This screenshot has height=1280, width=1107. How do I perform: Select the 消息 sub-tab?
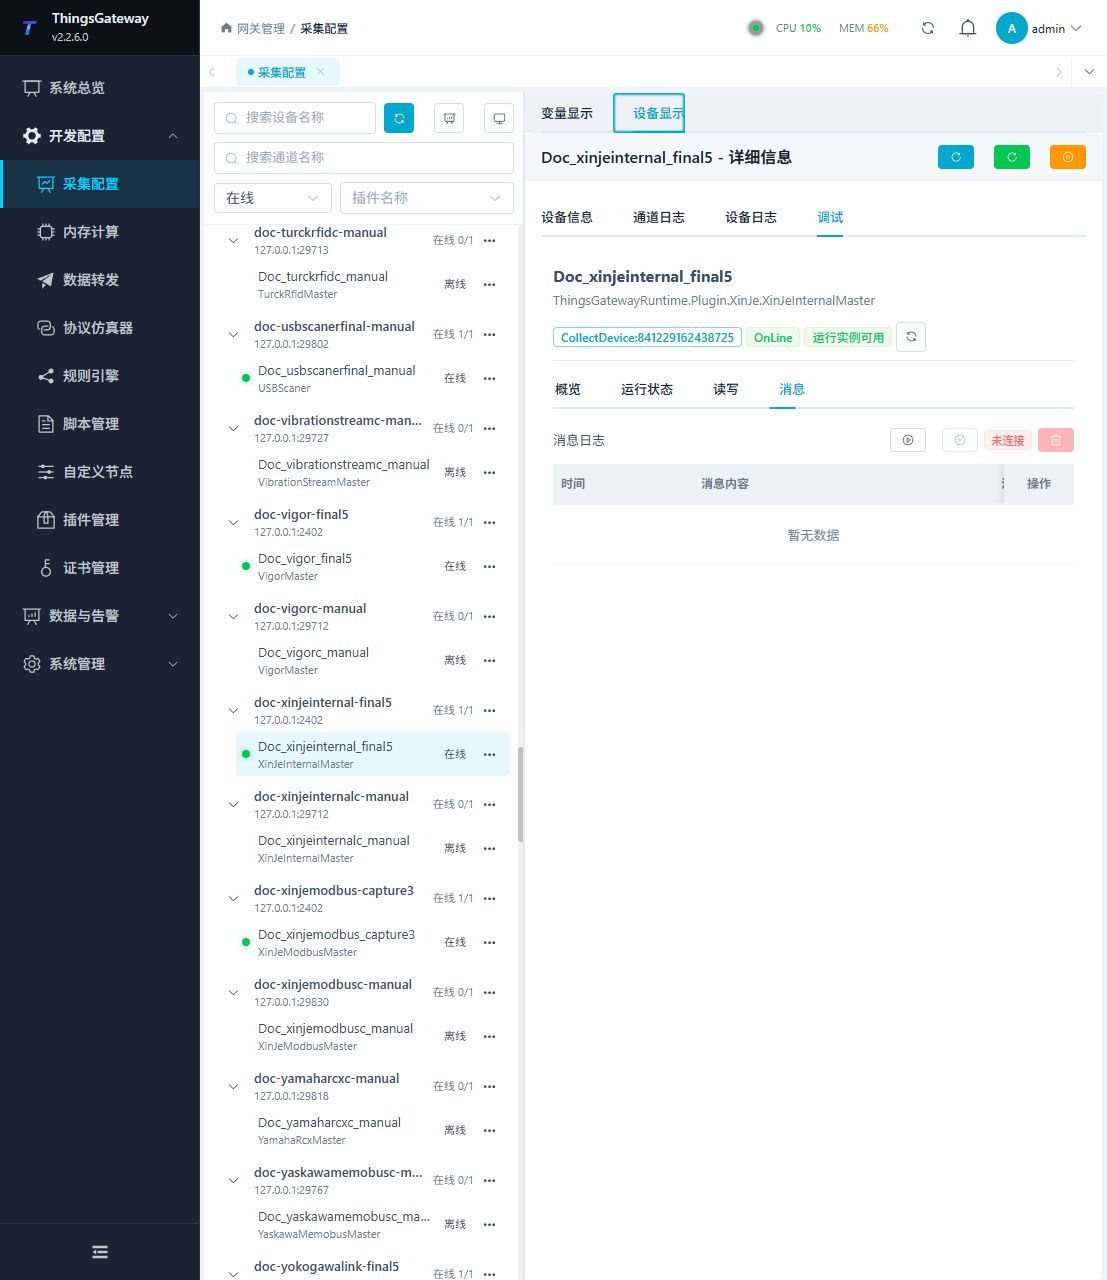pos(792,389)
